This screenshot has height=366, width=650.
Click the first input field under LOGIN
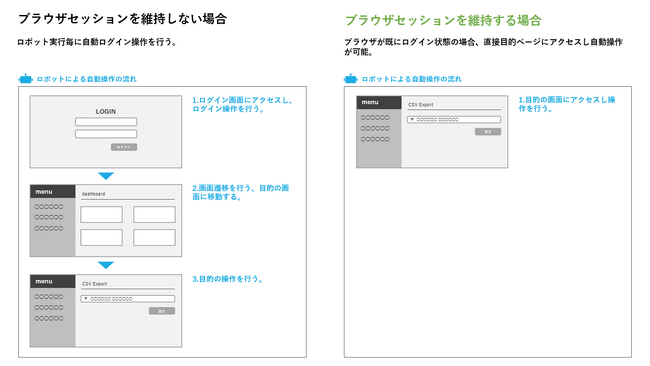[106, 122]
